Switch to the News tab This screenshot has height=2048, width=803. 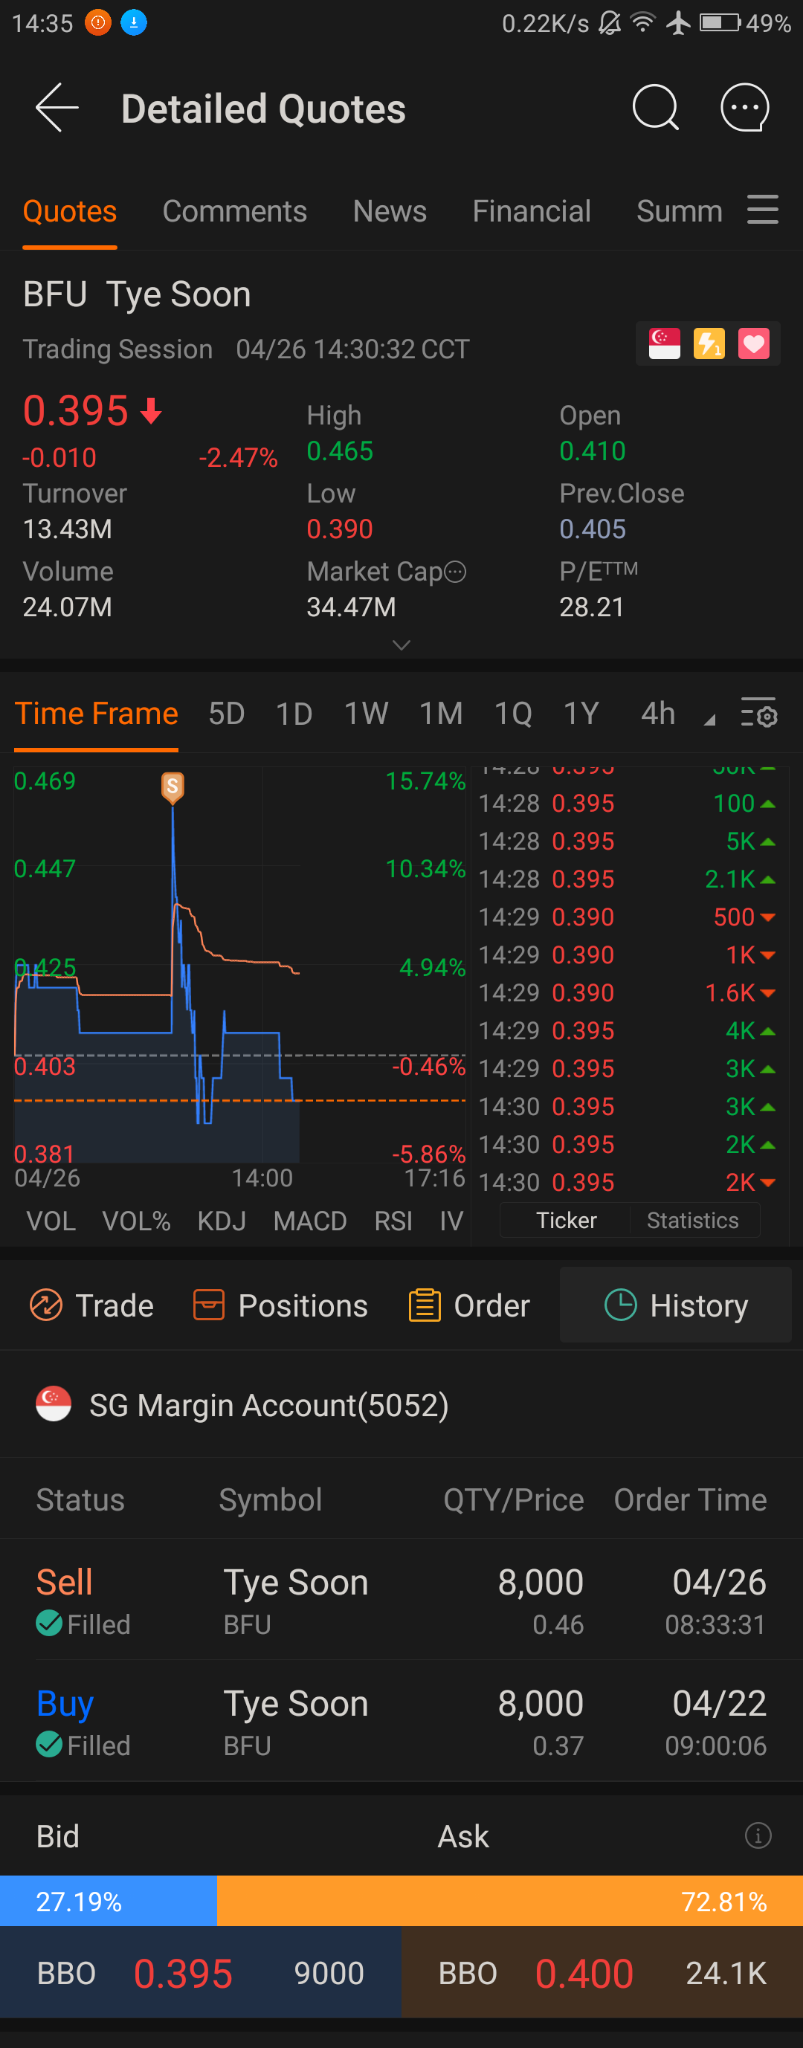point(390,211)
